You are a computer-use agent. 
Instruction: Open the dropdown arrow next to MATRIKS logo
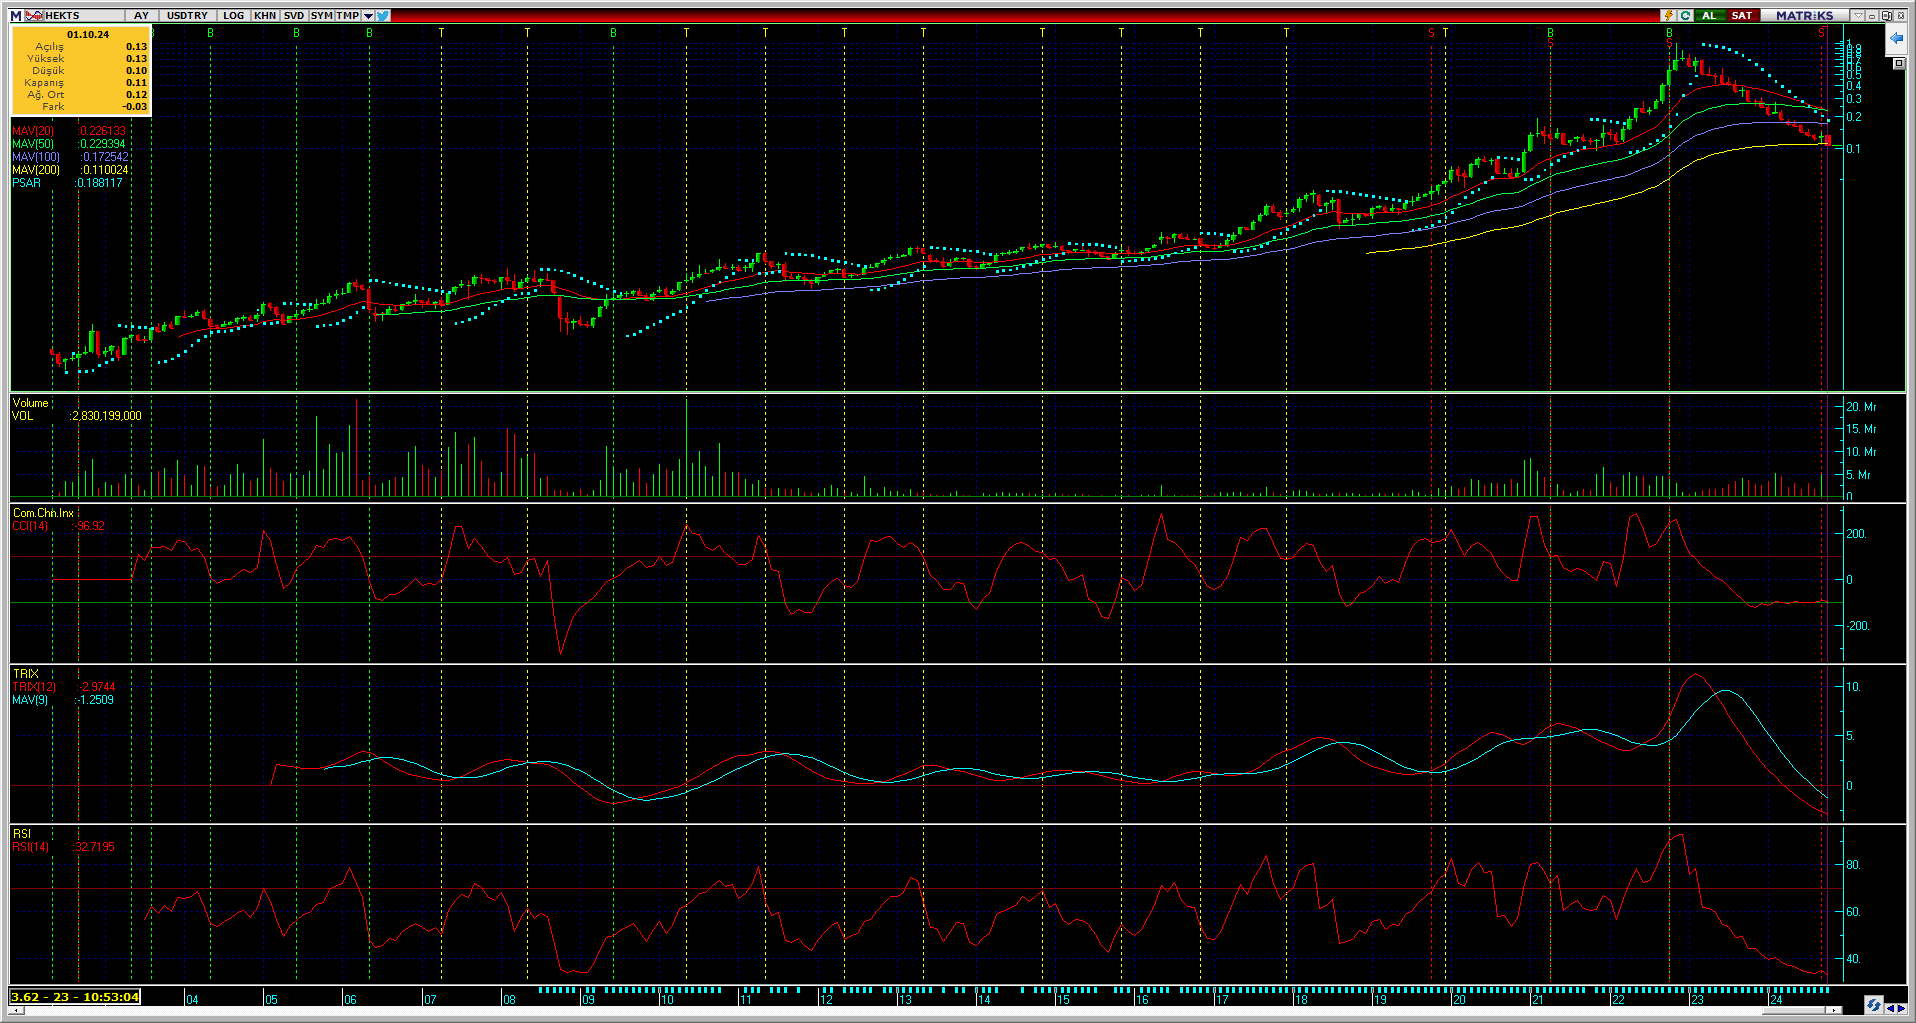coord(1857,16)
